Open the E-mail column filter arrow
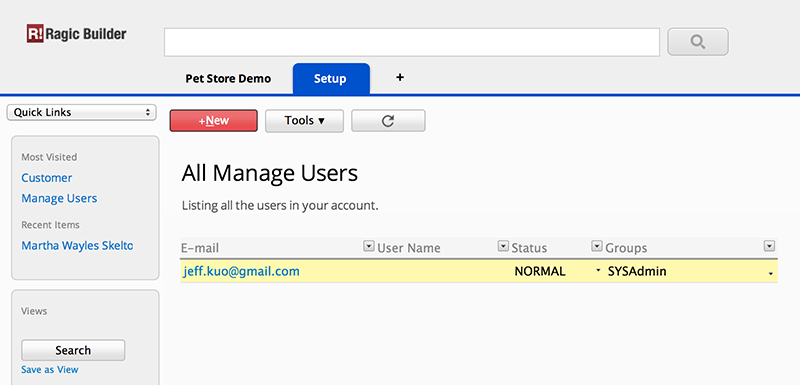This screenshot has height=385, width=800. [368, 246]
